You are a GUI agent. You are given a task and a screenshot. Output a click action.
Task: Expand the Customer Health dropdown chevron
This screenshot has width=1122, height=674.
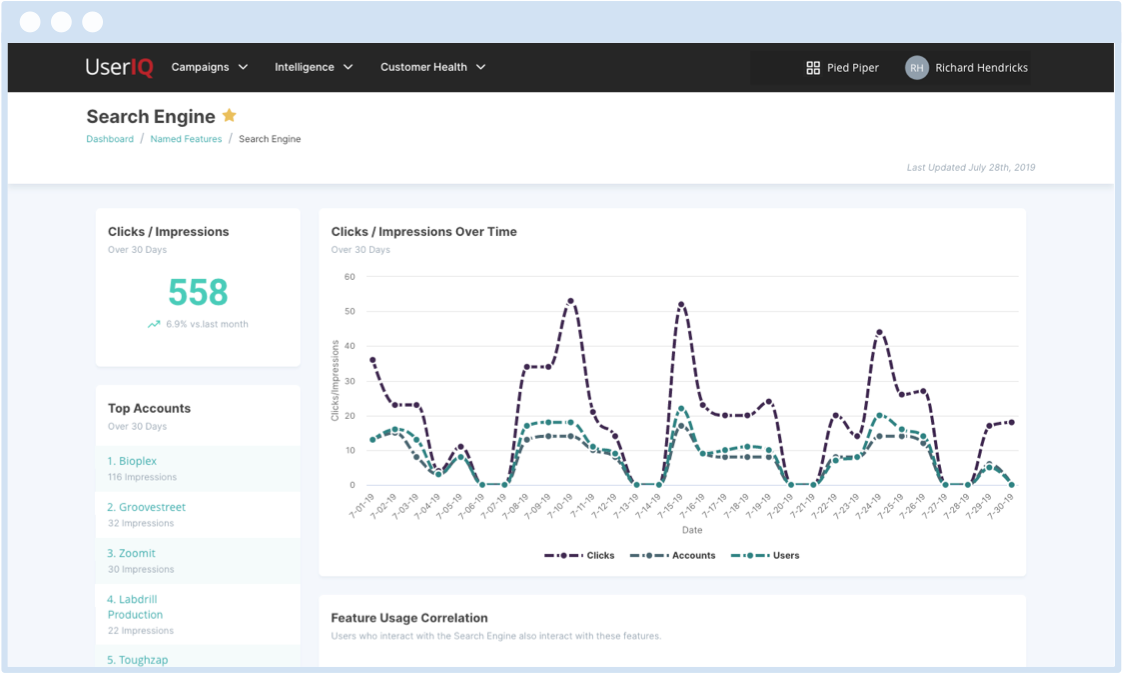(481, 67)
